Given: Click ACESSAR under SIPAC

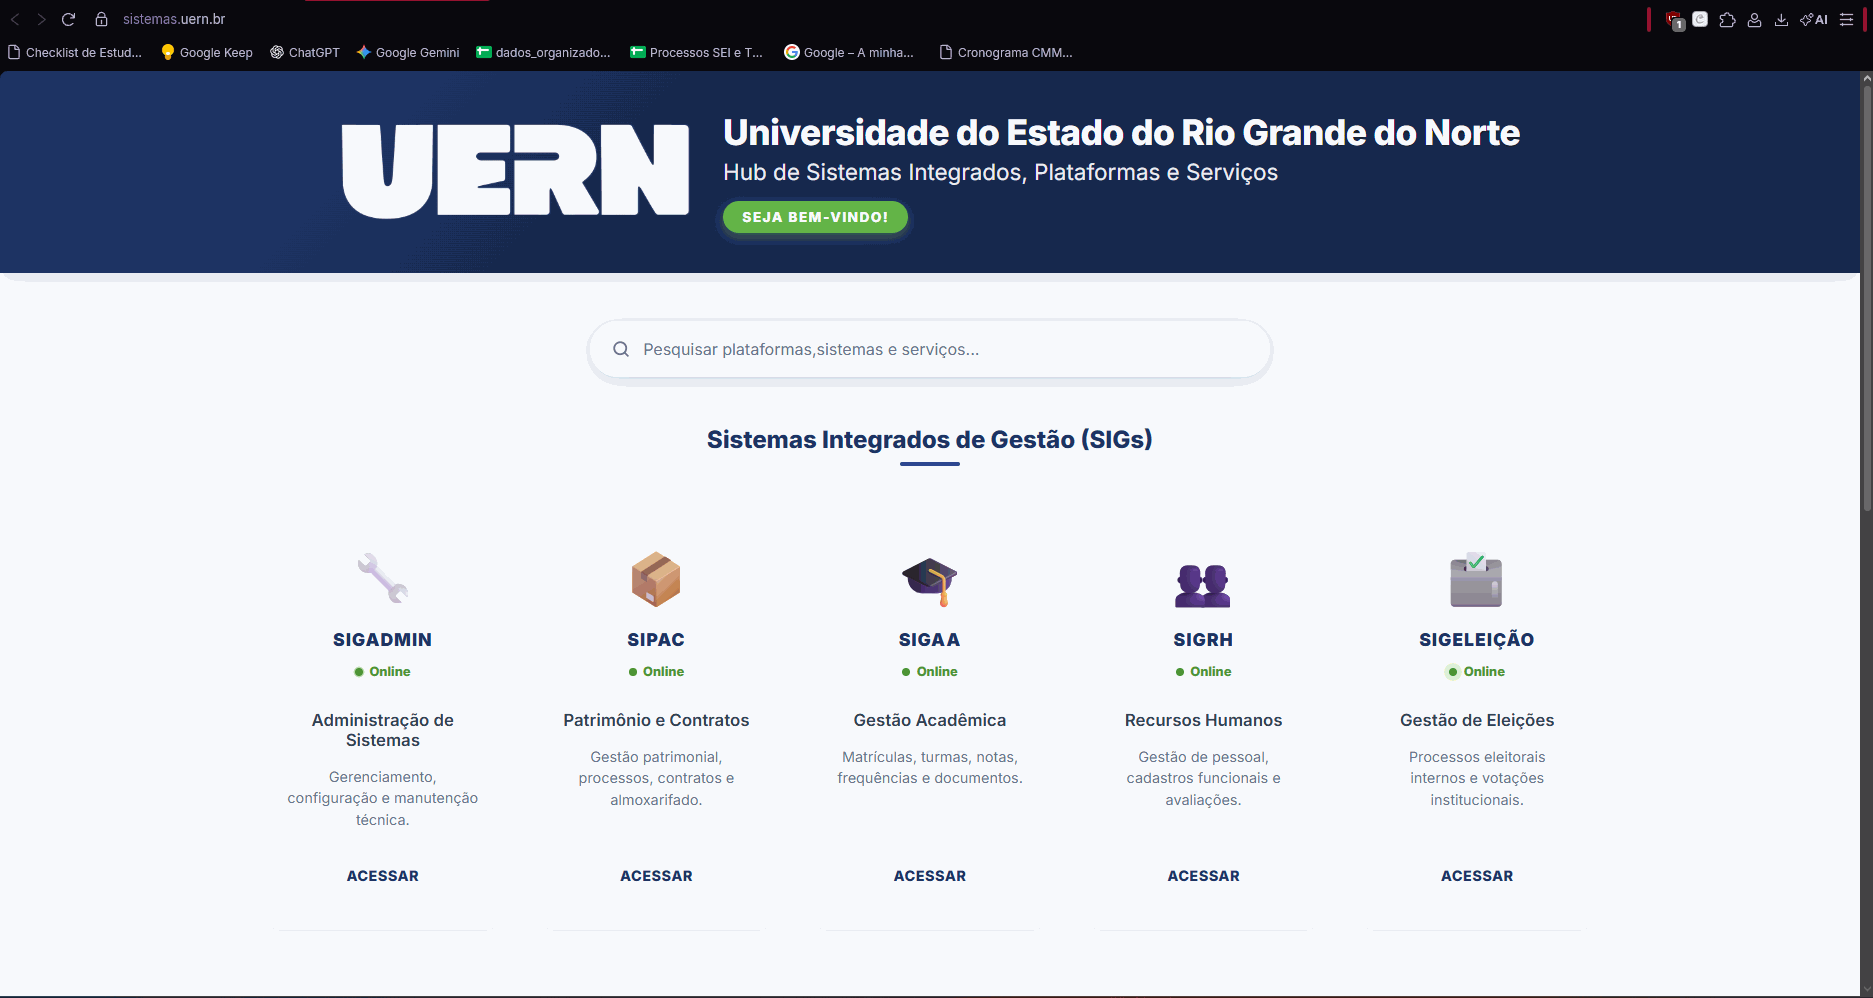Looking at the screenshot, I should click(656, 876).
